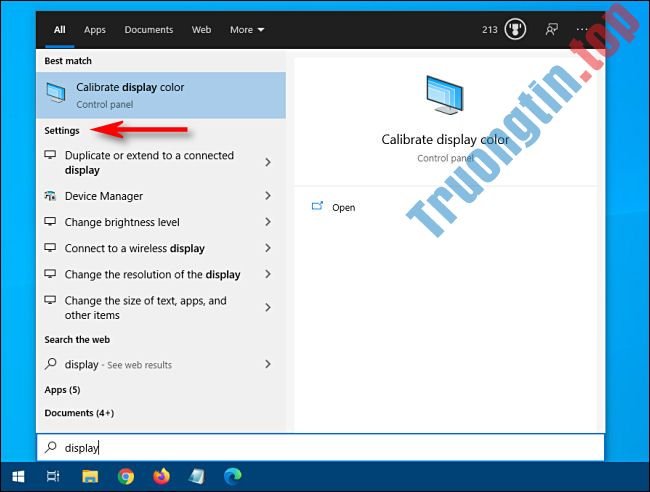The height and width of the screenshot is (492, 650).
Task: Click Control panel subtitle in preview pane
Action: pyautogui.click(x=445, y=158)
